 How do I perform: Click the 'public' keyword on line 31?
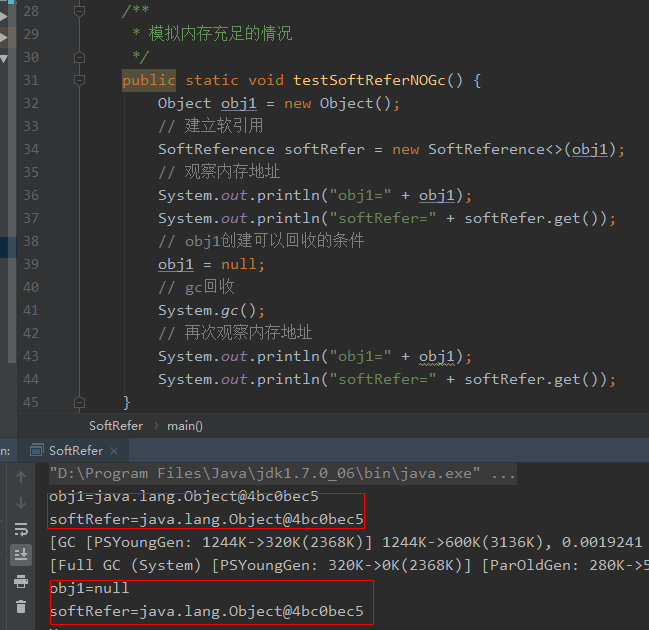(149, 80)
